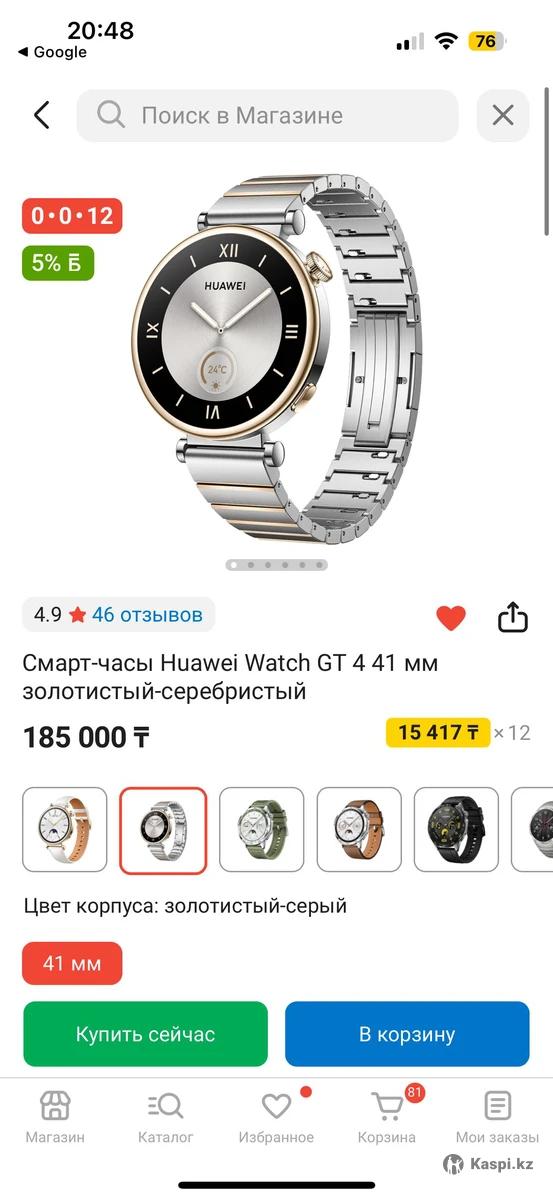Toggle the red heart favorite icon
Viewport: 553px width, 1200px height.
coord(451,618)
